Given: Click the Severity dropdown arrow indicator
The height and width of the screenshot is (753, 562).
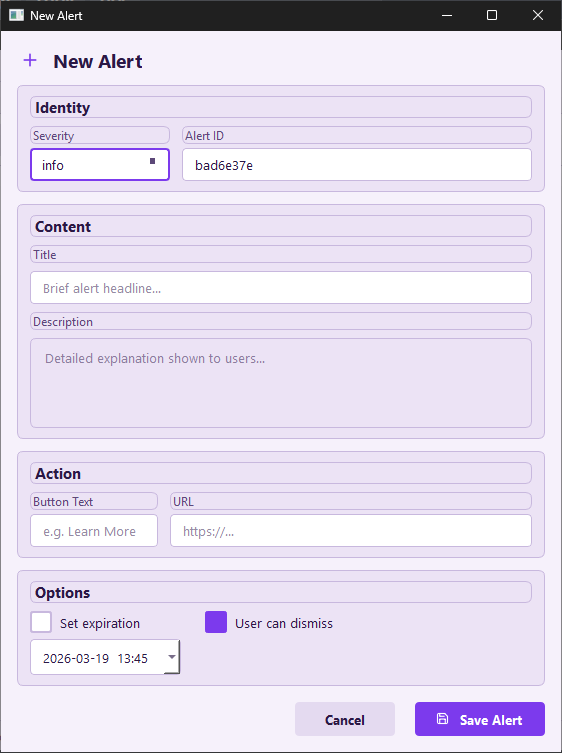Looking at the screenshot, I should 152,161.
